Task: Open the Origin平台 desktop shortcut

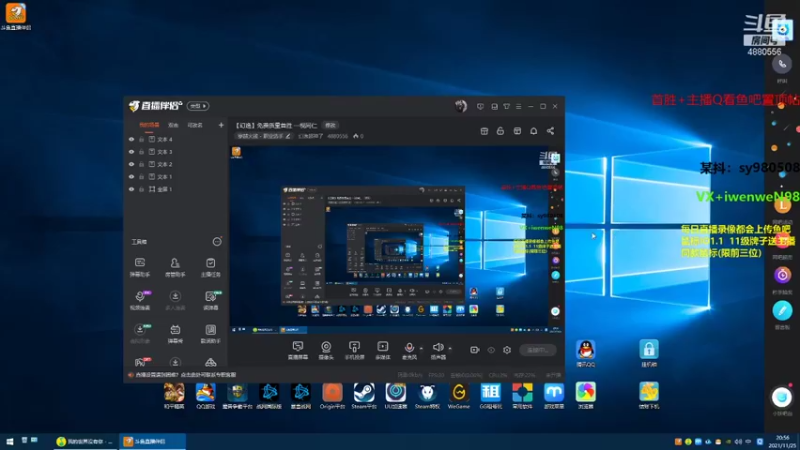Action: [332, 396]
